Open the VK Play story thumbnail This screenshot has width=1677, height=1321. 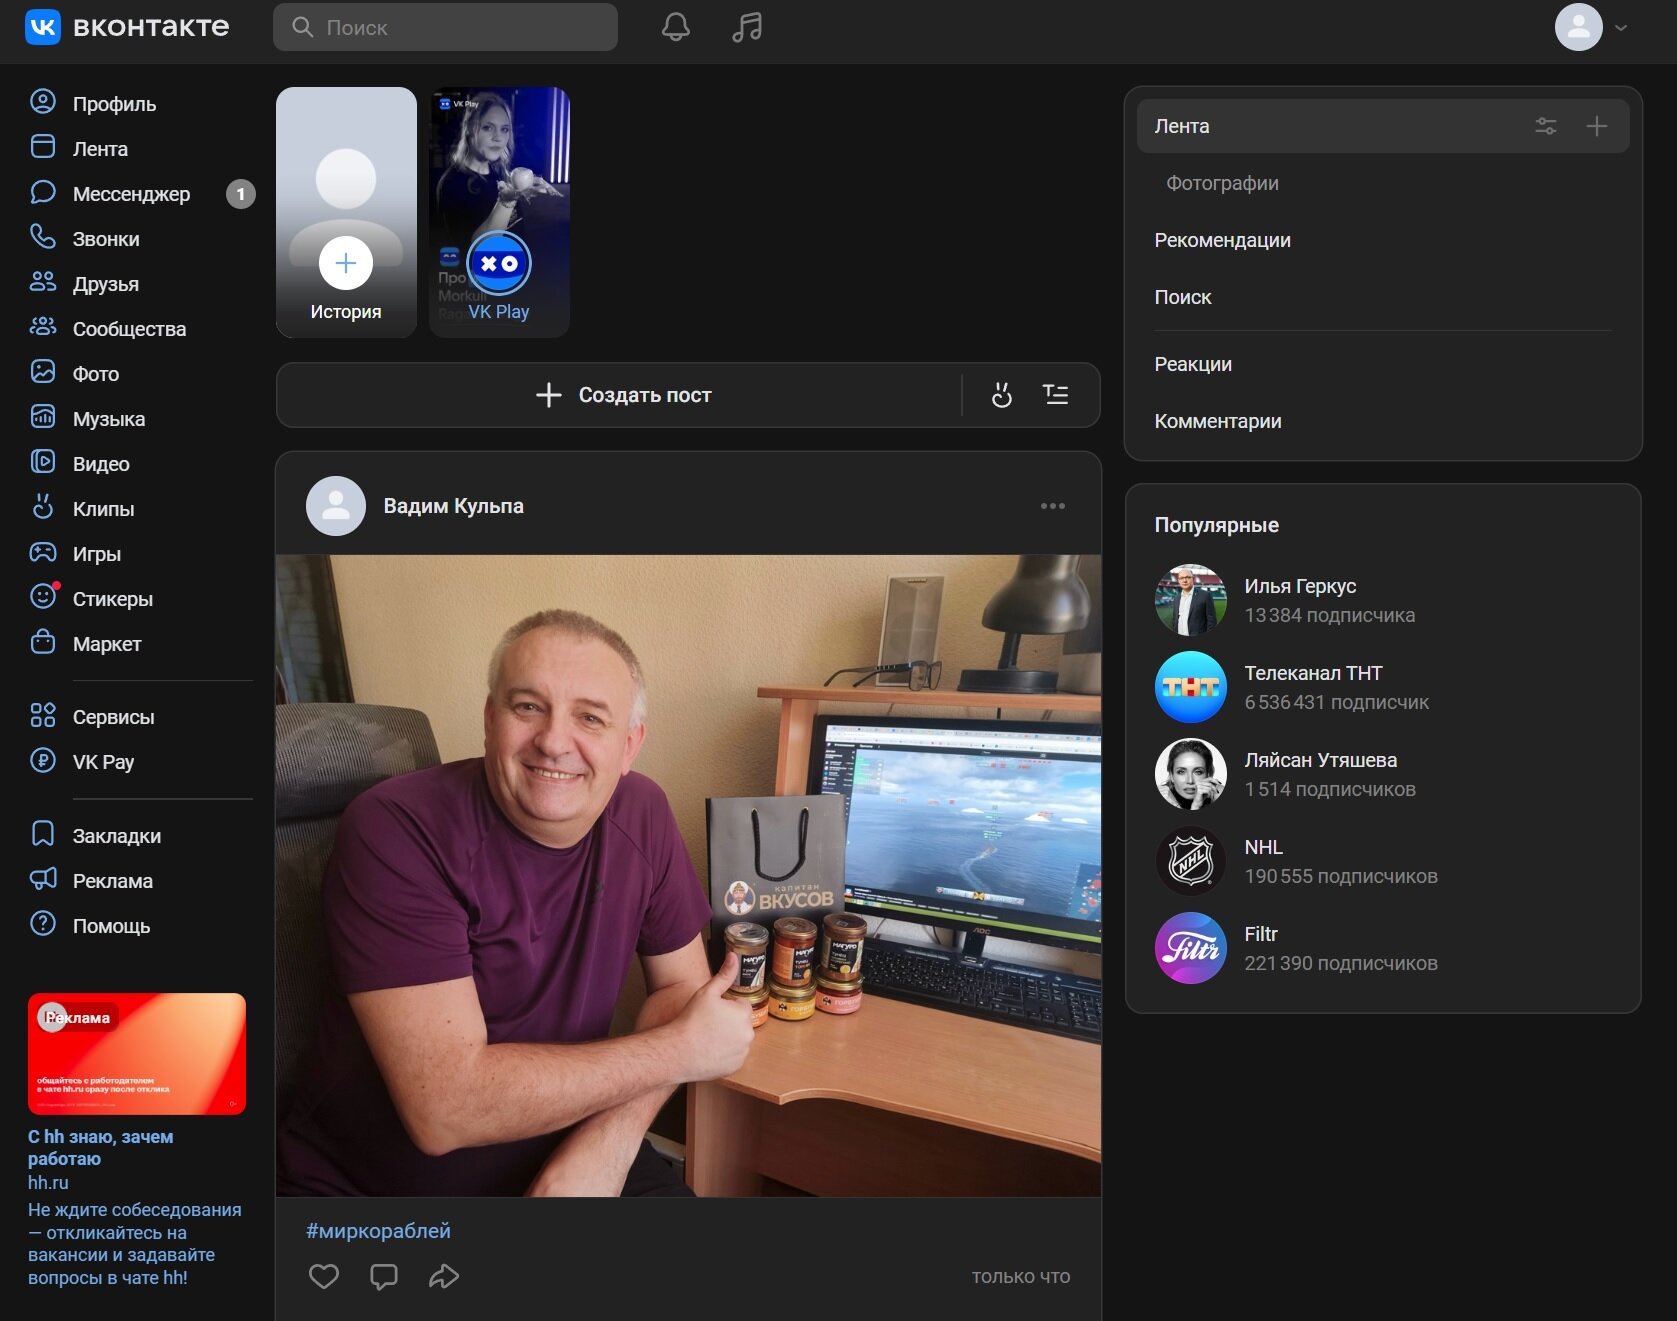pyautogui.click(x=499, y=212)
